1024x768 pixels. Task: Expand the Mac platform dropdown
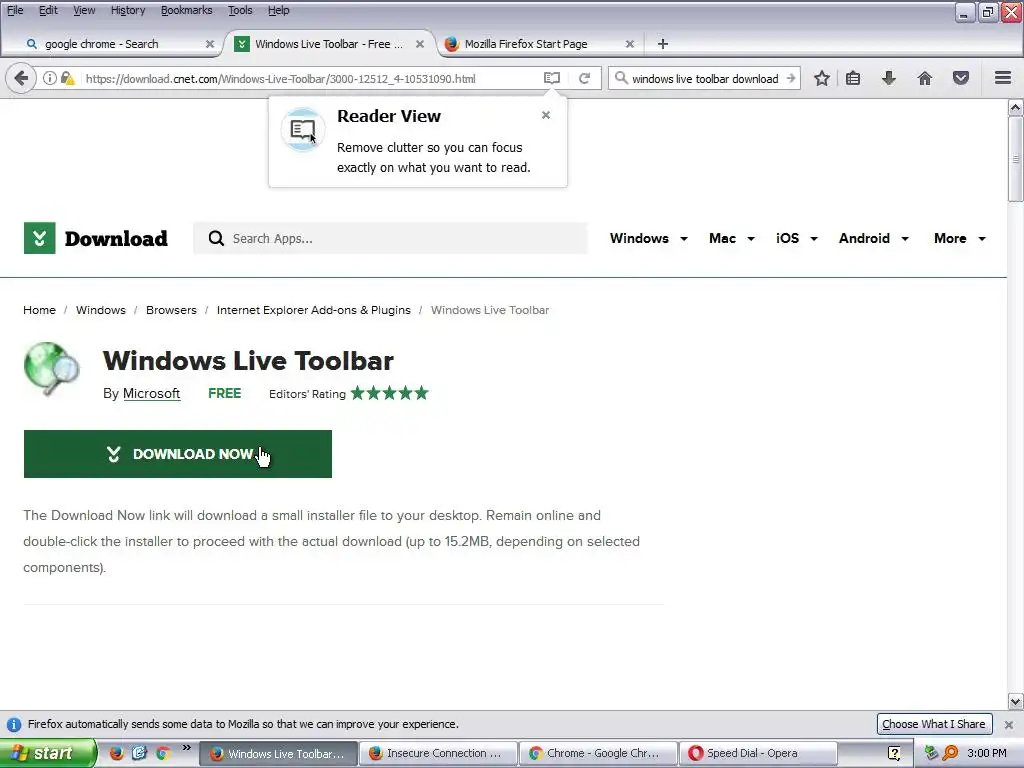pos(731,238)
